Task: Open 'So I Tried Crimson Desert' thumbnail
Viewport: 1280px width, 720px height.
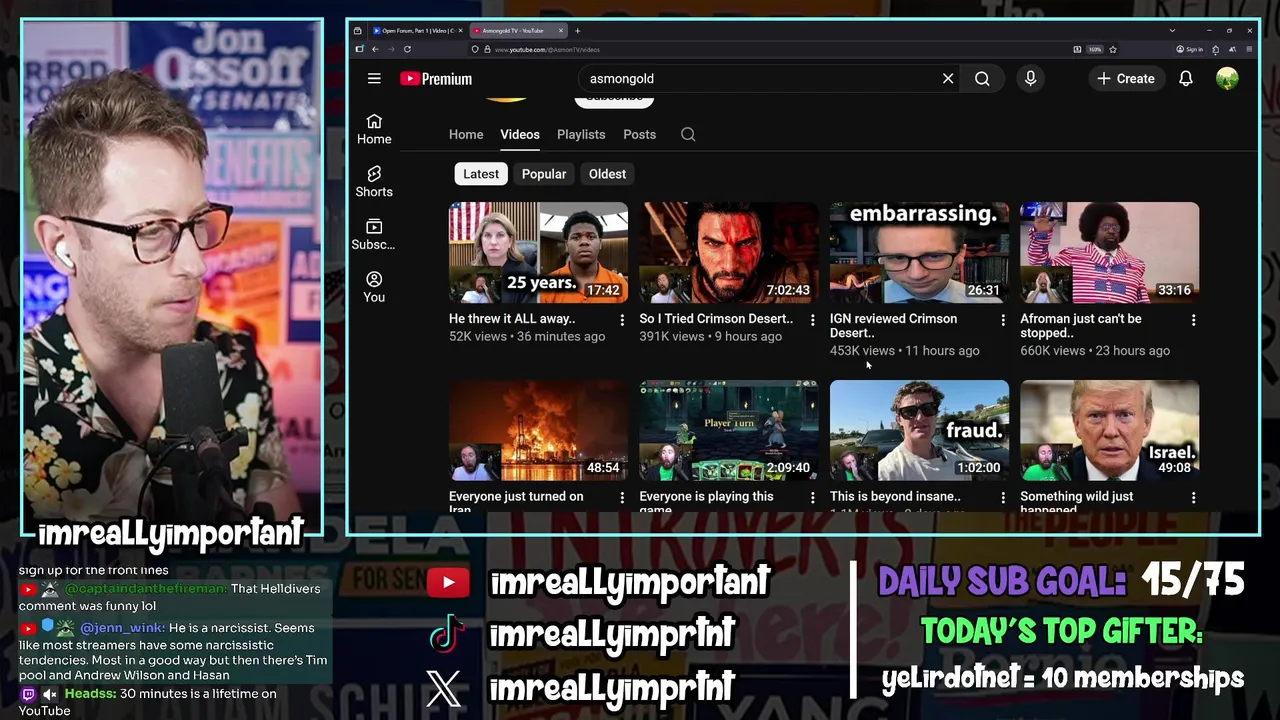Action: 729,252
